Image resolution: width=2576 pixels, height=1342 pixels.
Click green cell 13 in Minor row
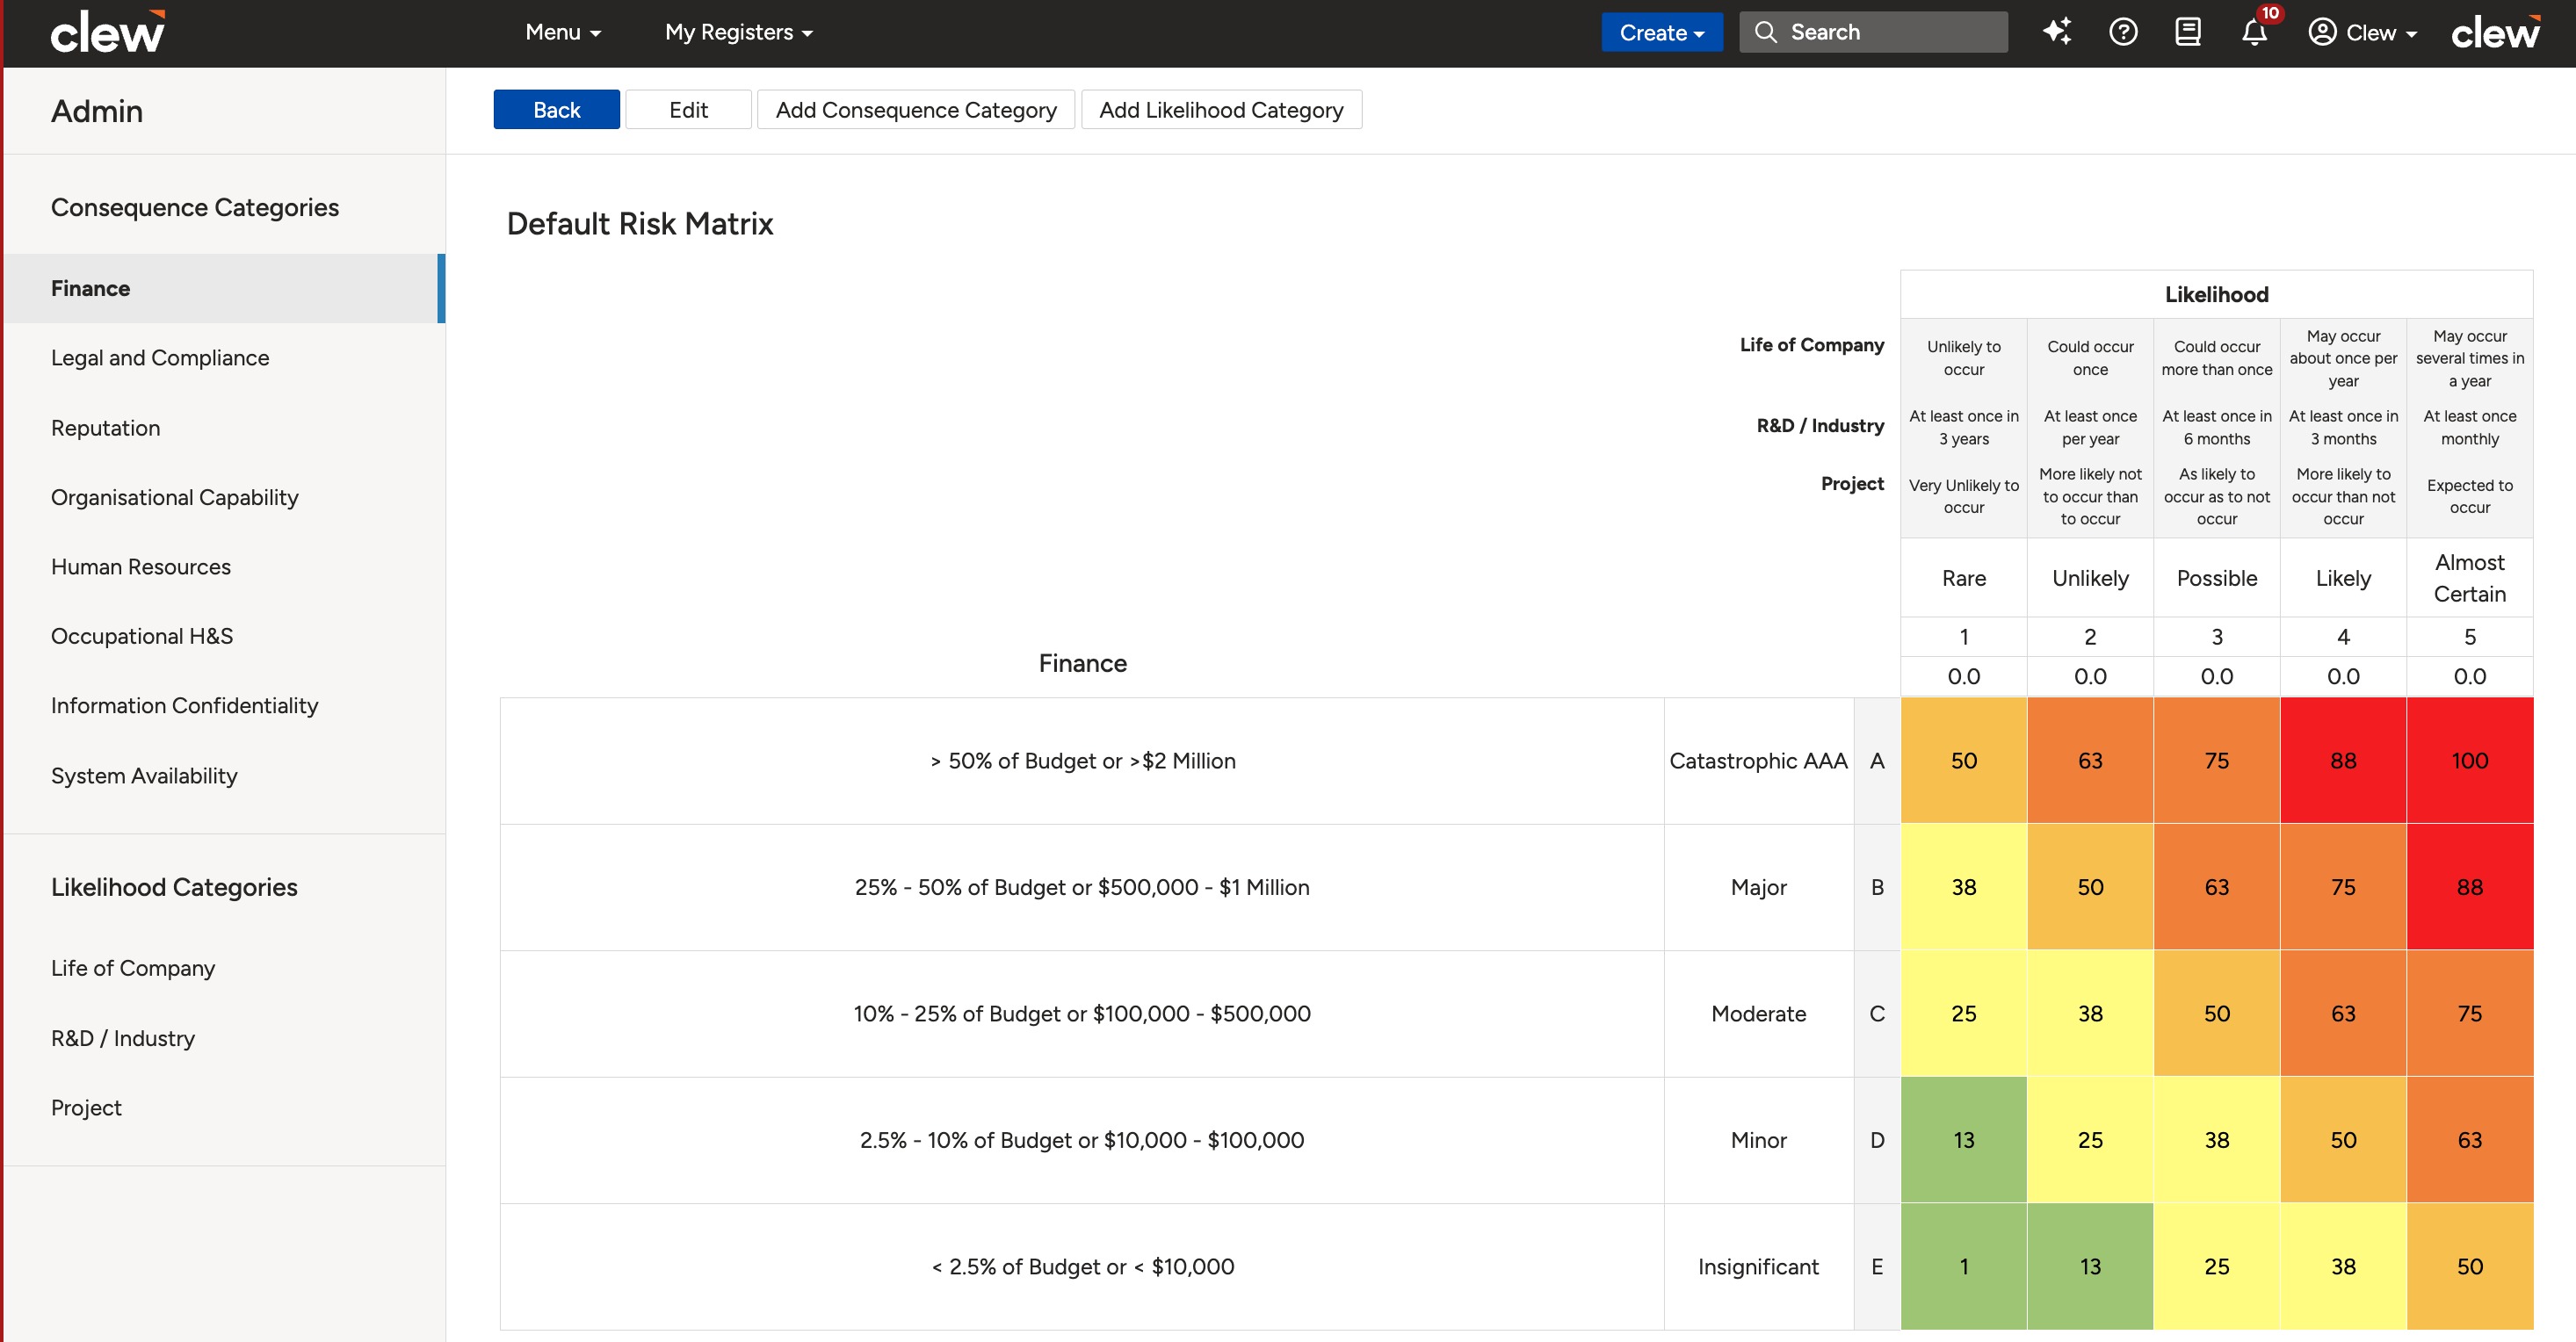coord(1963,1140)
